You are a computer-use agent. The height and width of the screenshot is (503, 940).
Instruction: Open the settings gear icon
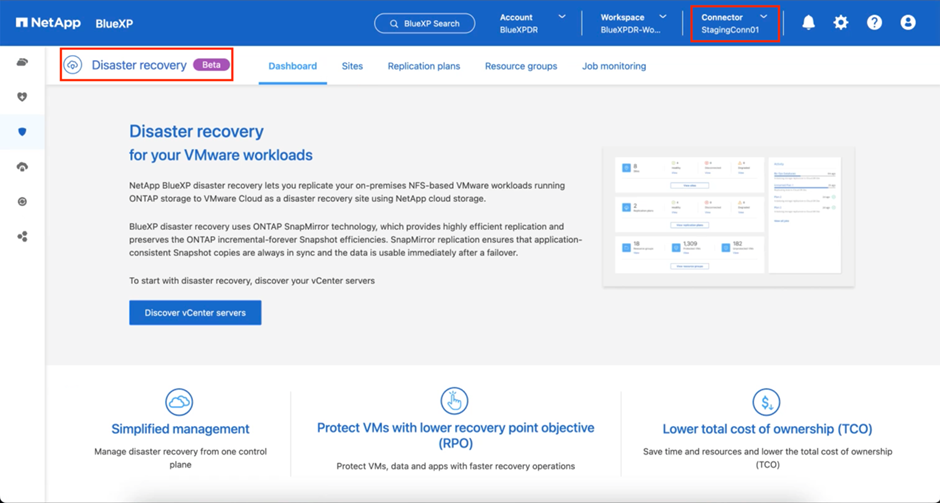tap(841, 23)
